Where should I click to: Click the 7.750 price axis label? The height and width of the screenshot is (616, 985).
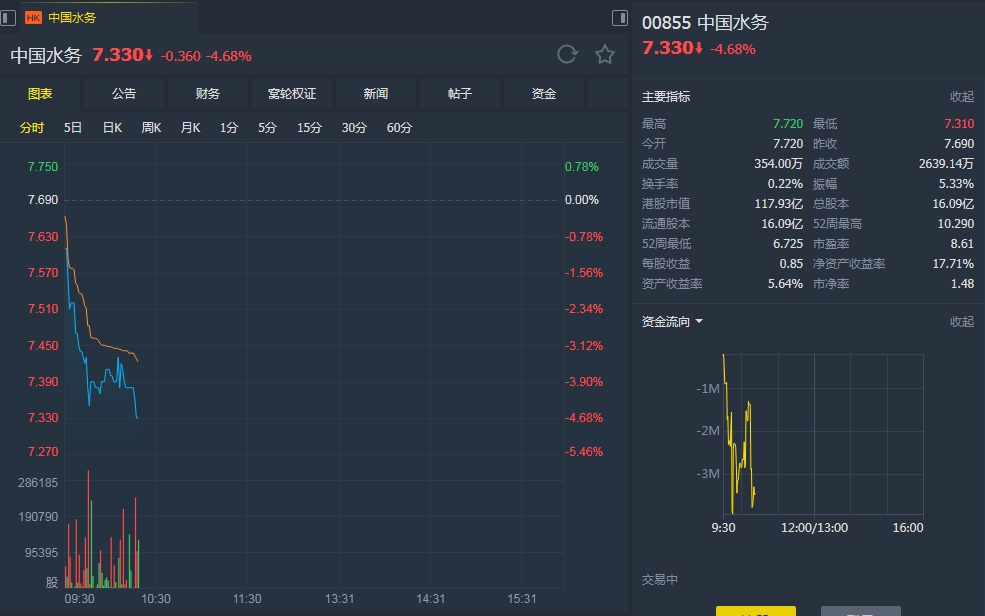click(x=43, y=166)
